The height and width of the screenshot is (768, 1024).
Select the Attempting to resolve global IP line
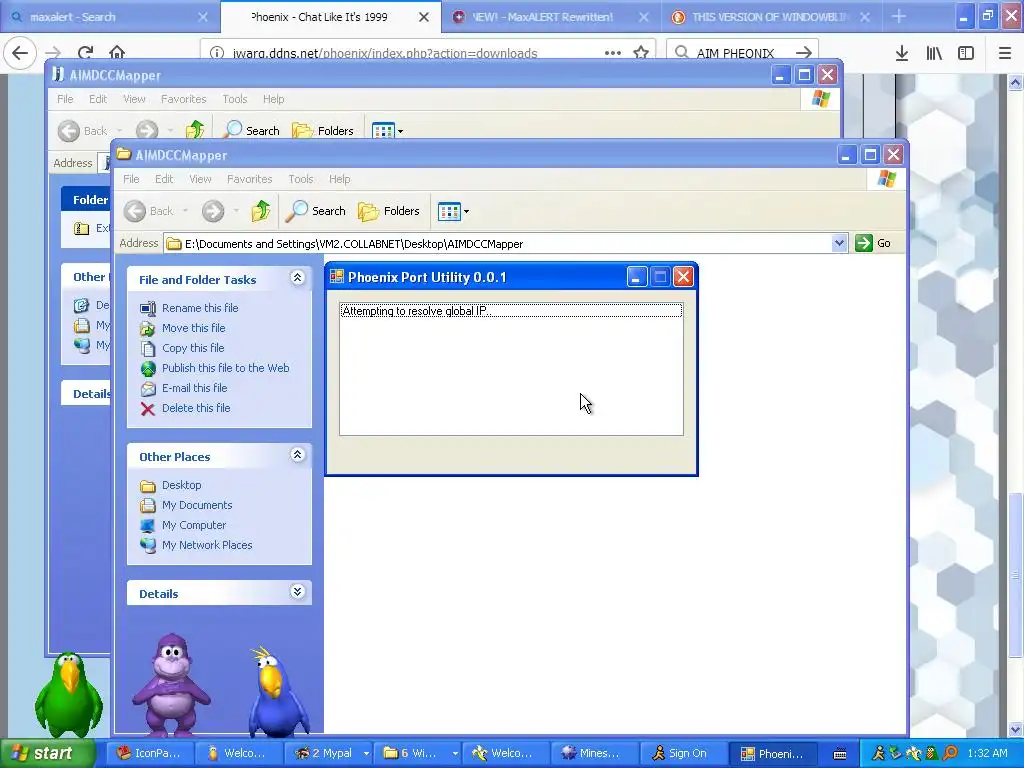(511, 311)
